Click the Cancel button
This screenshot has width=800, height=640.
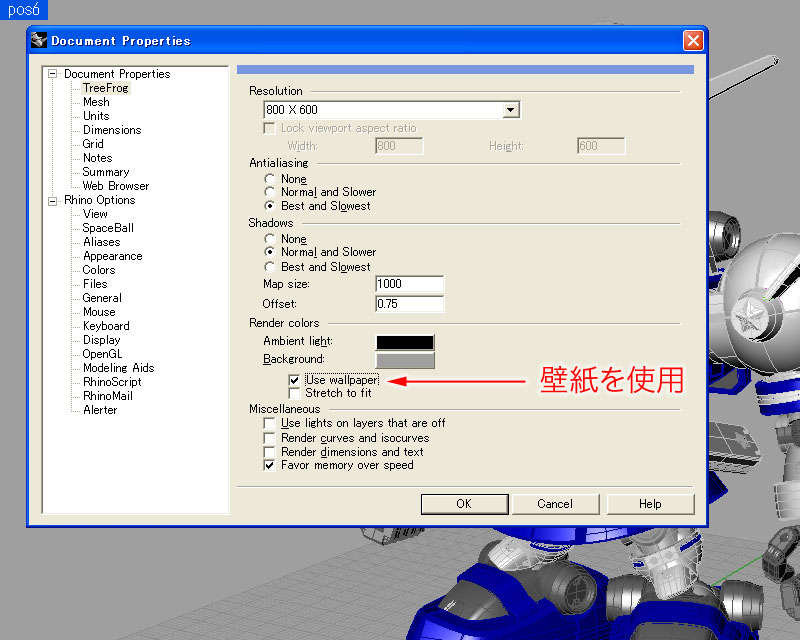tap(555, 504)
